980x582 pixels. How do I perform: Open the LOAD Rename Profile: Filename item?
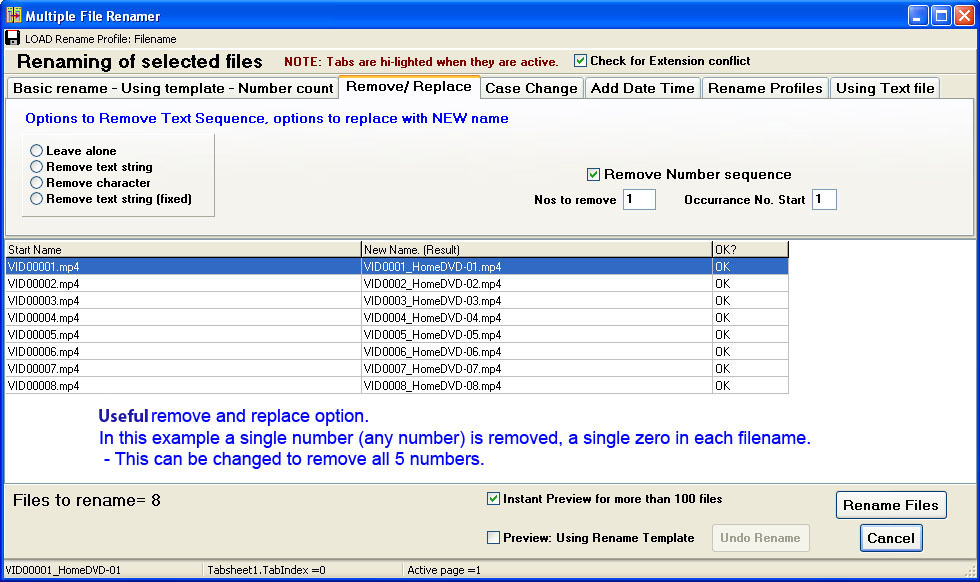101,39
